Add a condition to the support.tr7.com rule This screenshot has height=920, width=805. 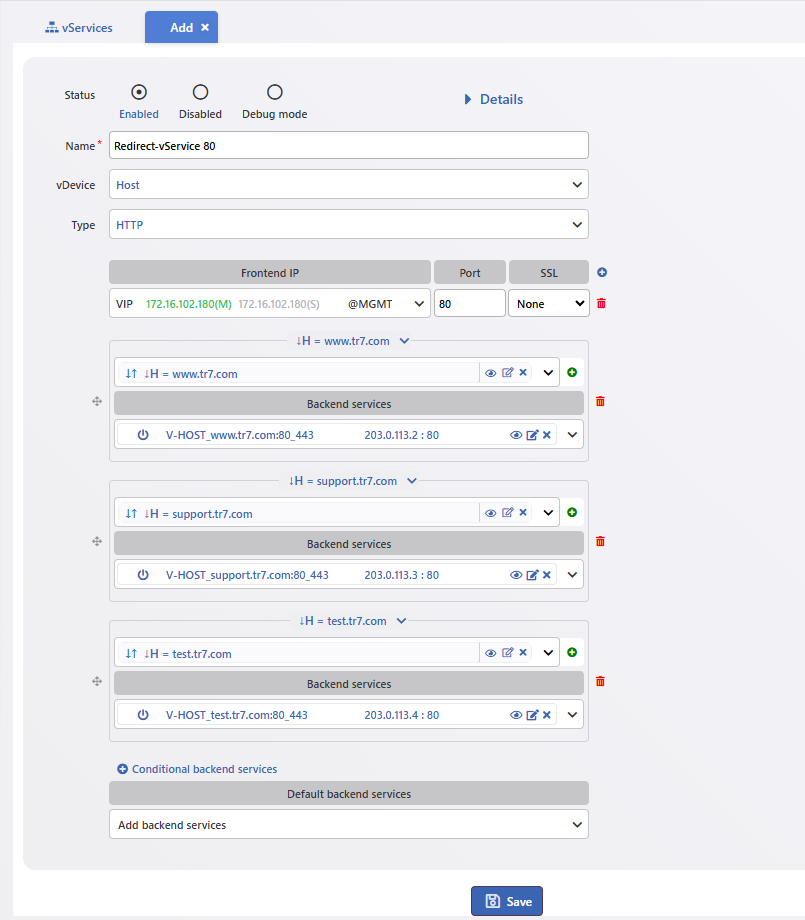(x=572, y=512)
